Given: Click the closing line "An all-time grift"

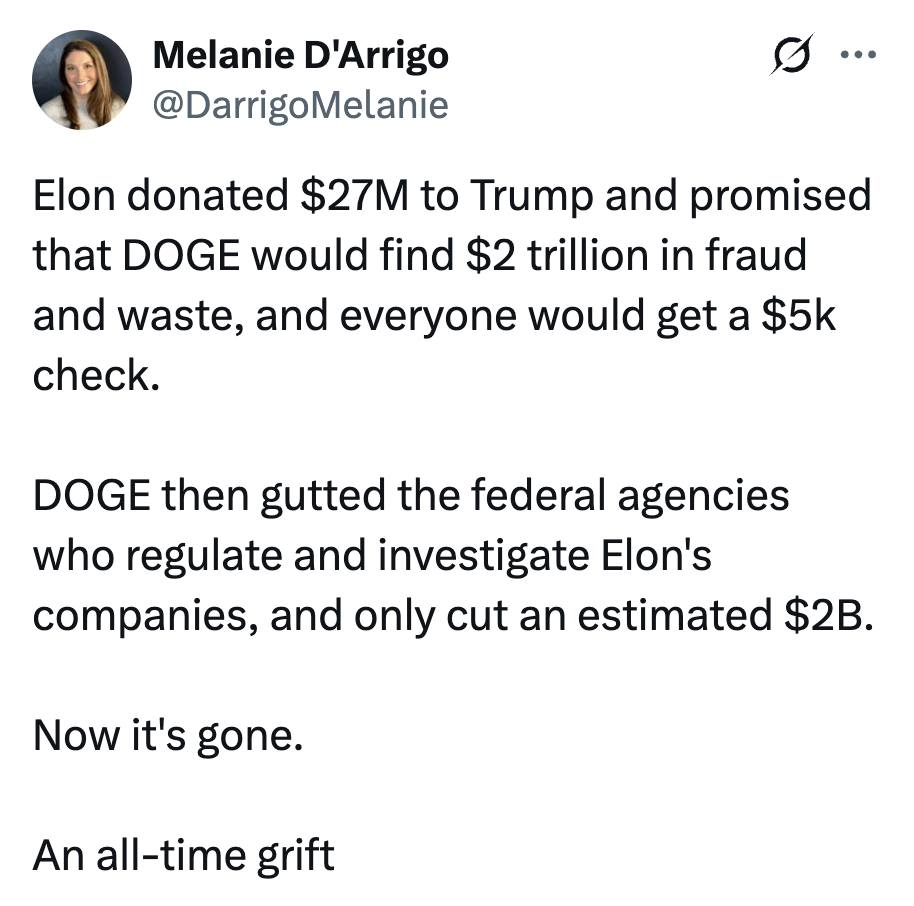Looking at the screenshot, I should pos(183,855).
